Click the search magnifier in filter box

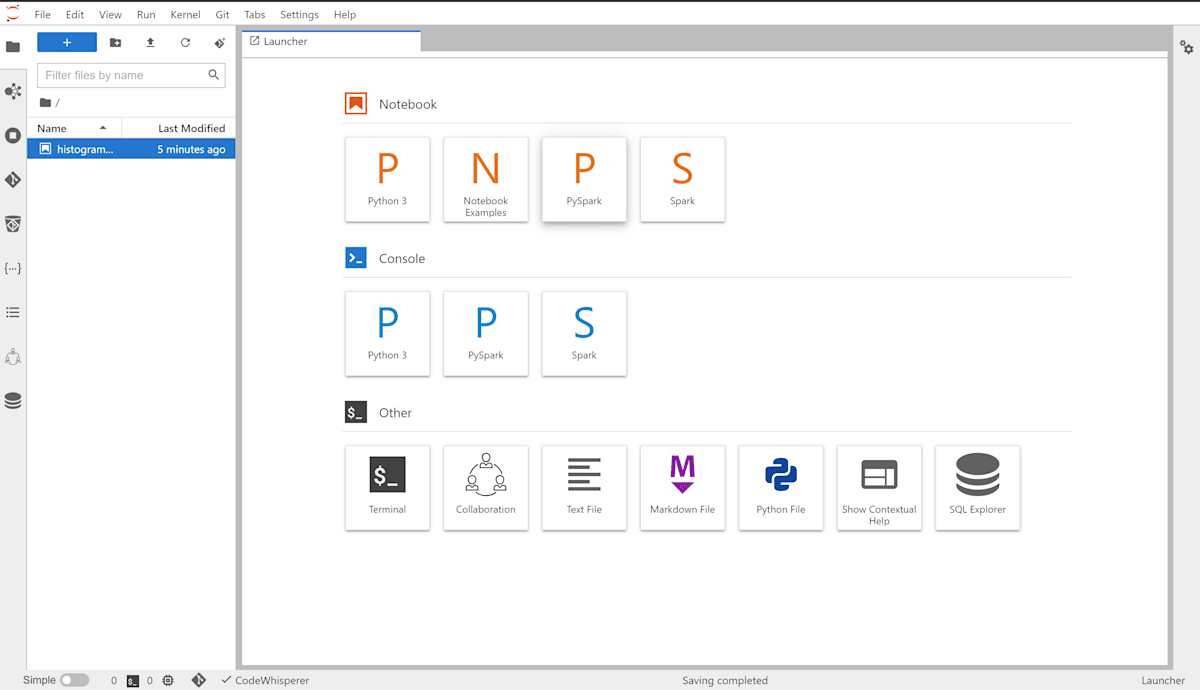click(213, 75)
